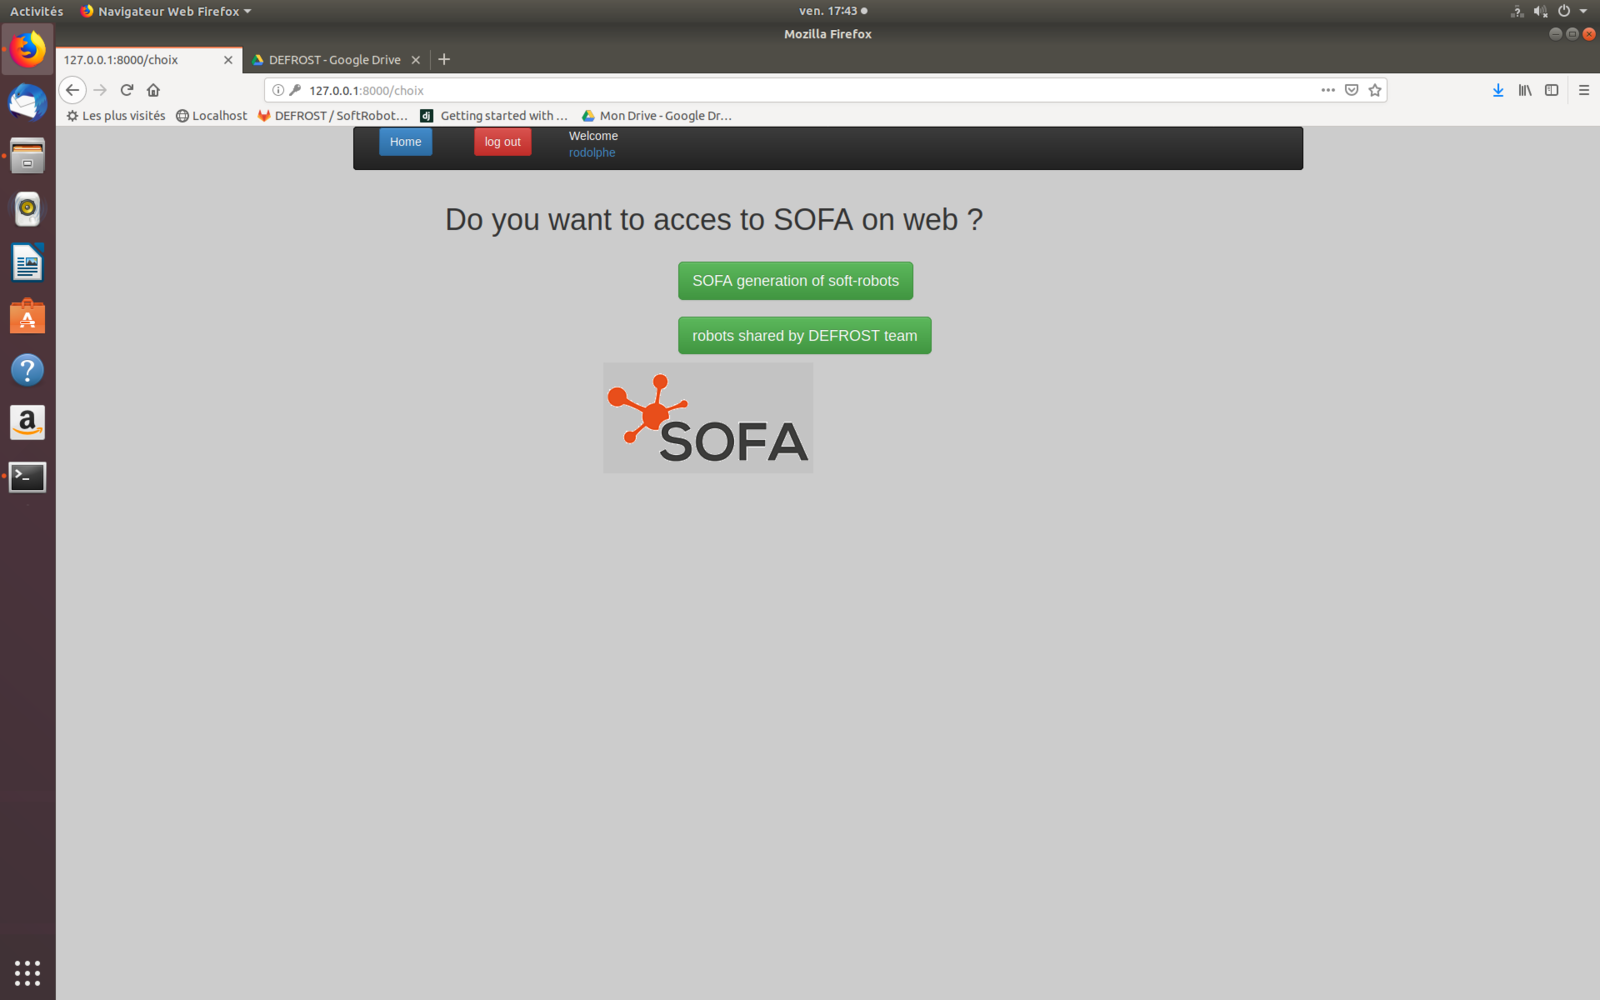1600x1000 pixels.
Task: Open the Downloads arrow icon
Action: pyautogui.click(x=1498, y=90)
